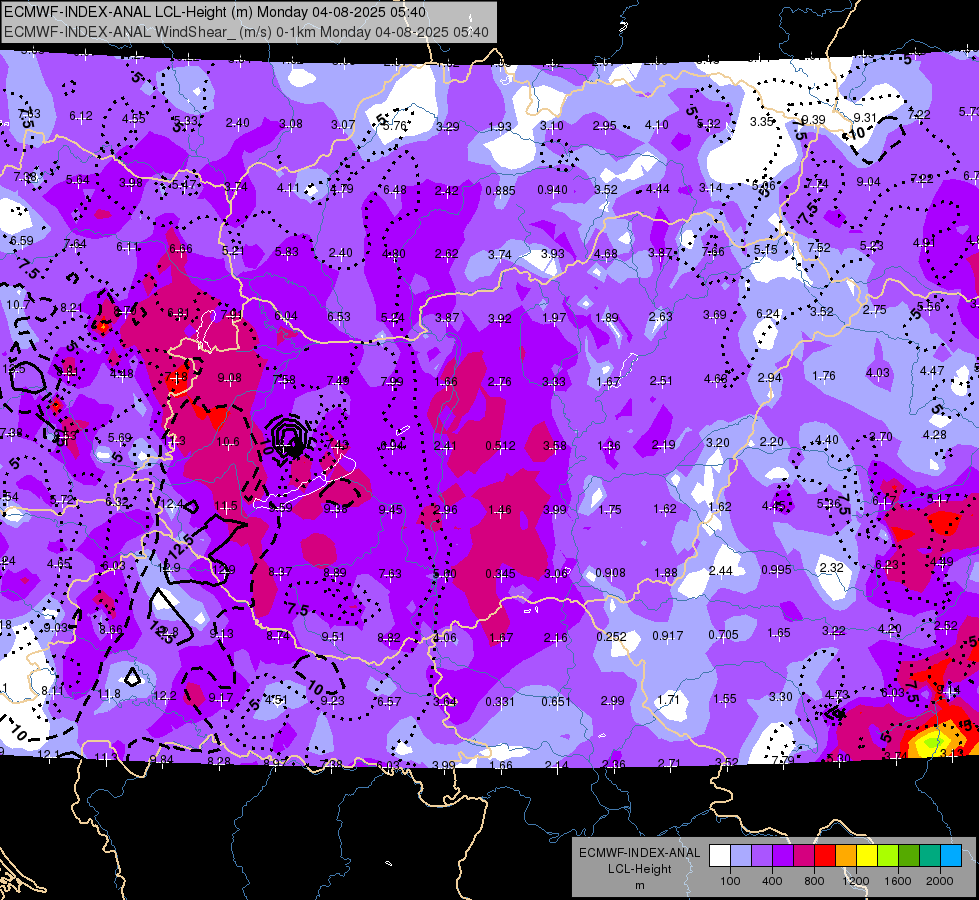Pick the magenta legend swatch near 800
Image resolution: width=979 pixels, height=900 pixels.
[x=804, y=856]
